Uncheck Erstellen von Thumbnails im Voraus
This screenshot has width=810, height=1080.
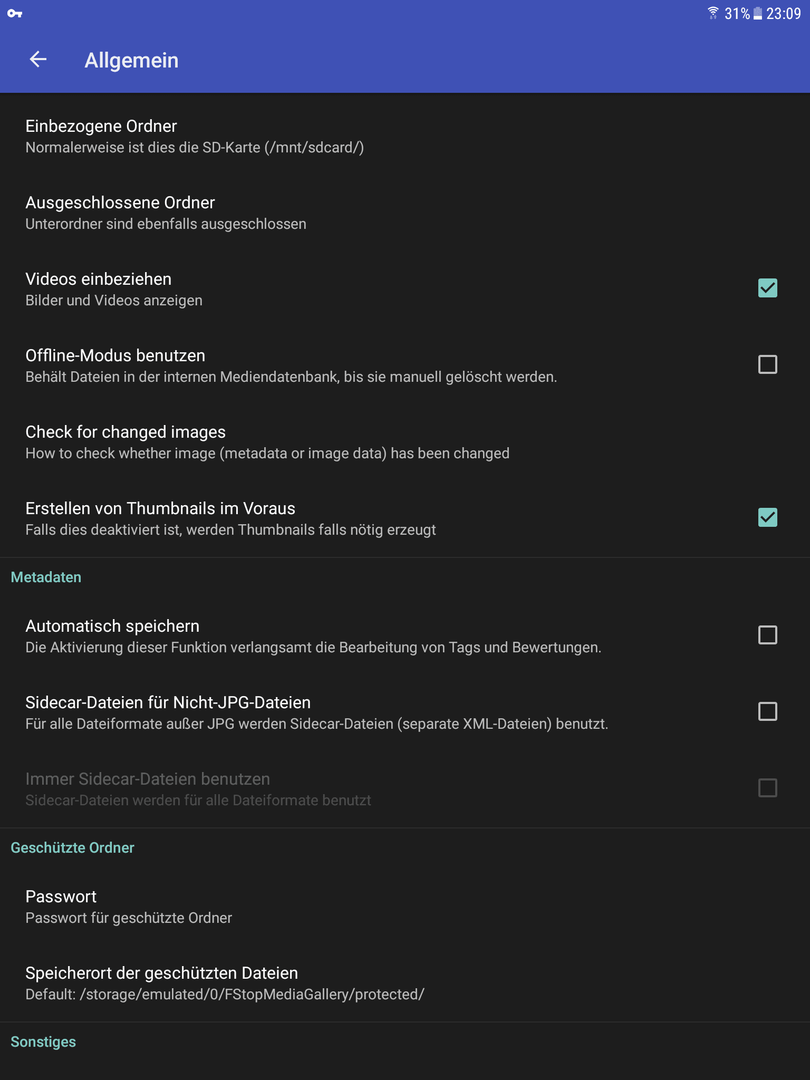(x=767, y=517)
